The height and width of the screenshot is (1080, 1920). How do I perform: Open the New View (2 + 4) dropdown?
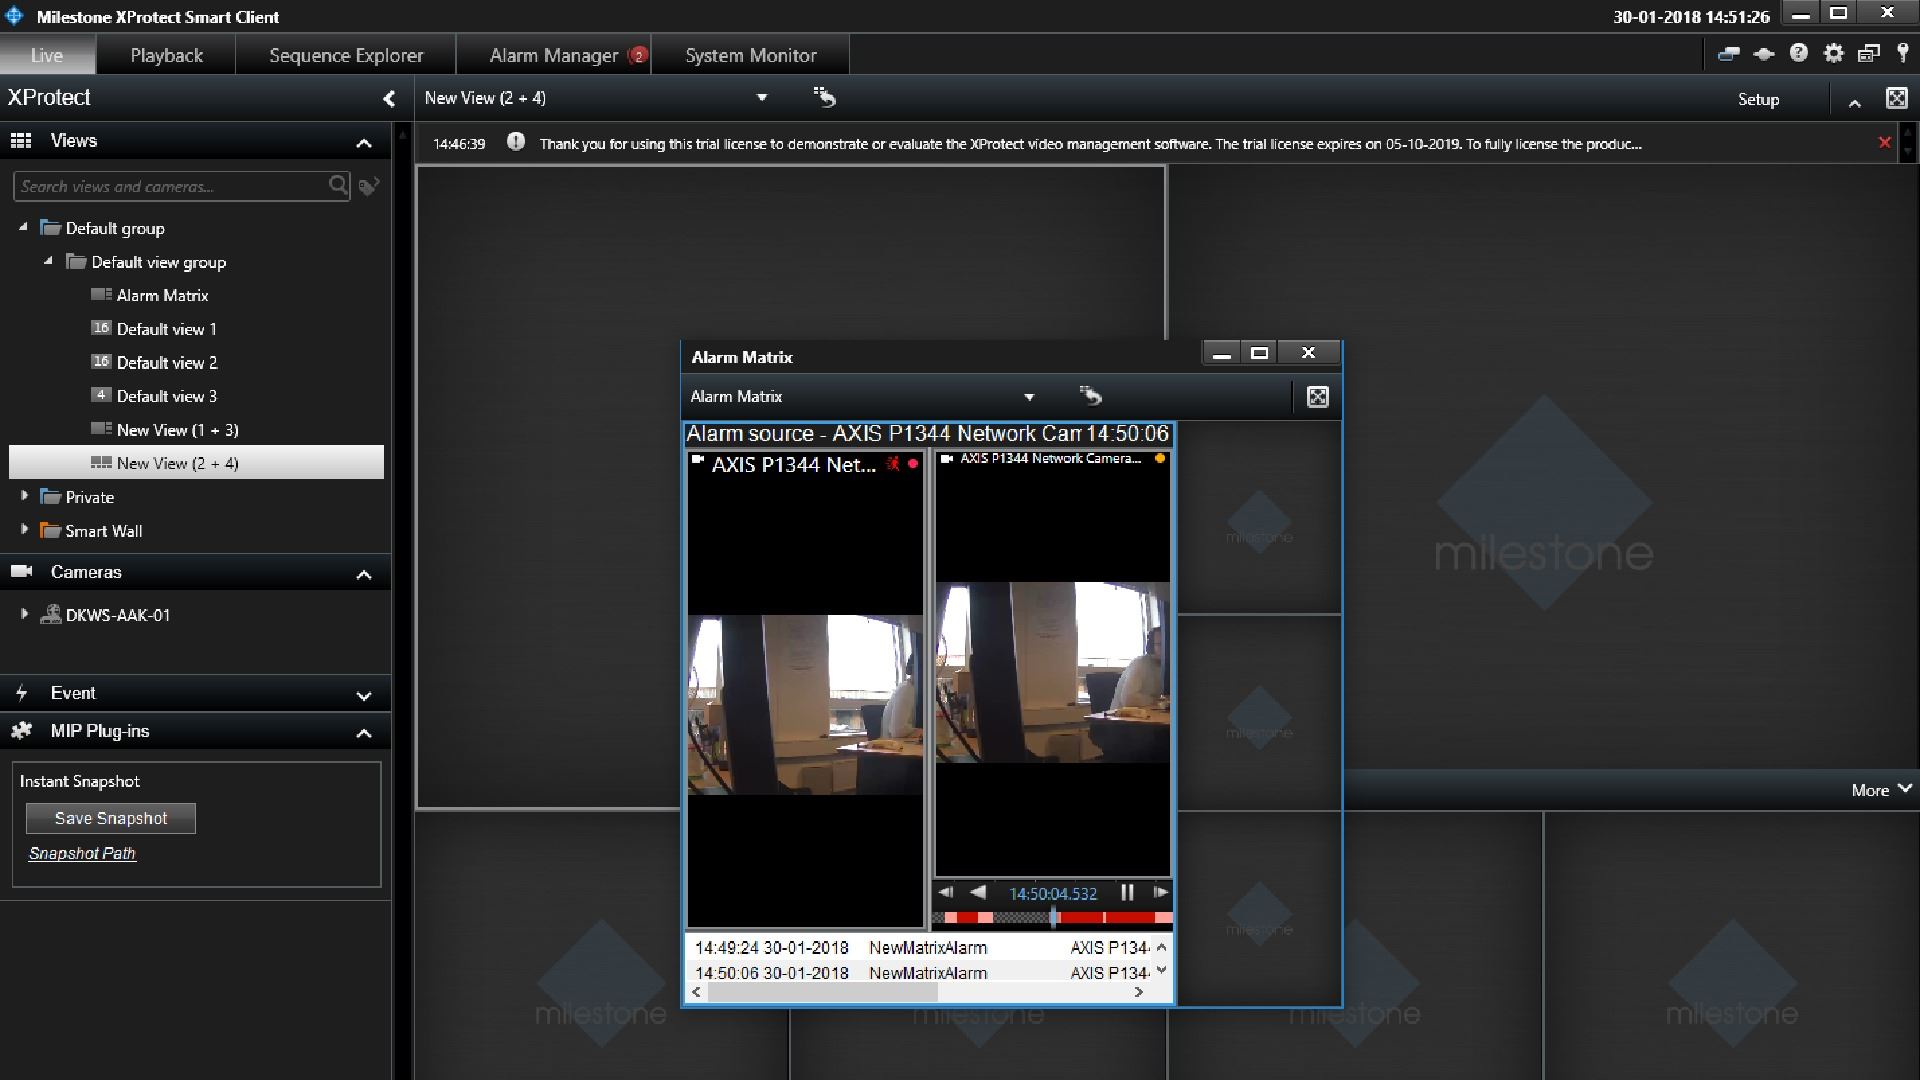[762, 97]
